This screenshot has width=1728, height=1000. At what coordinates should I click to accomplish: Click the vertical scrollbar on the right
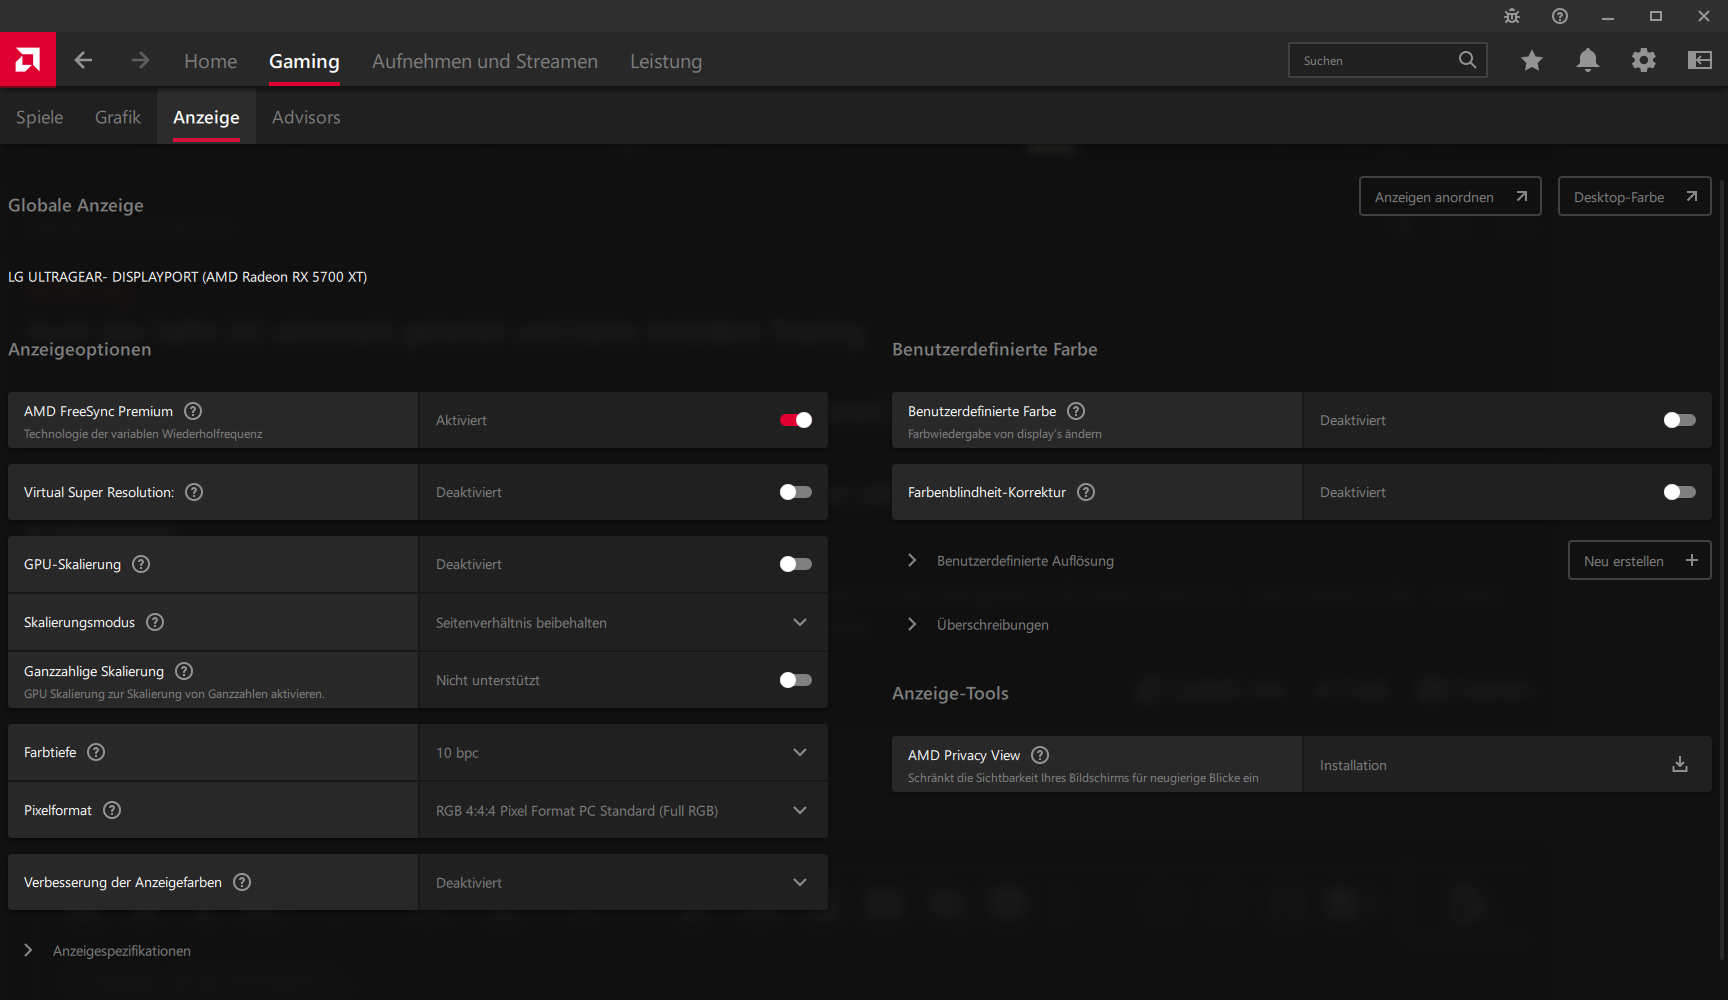[x=1722, y=570]
